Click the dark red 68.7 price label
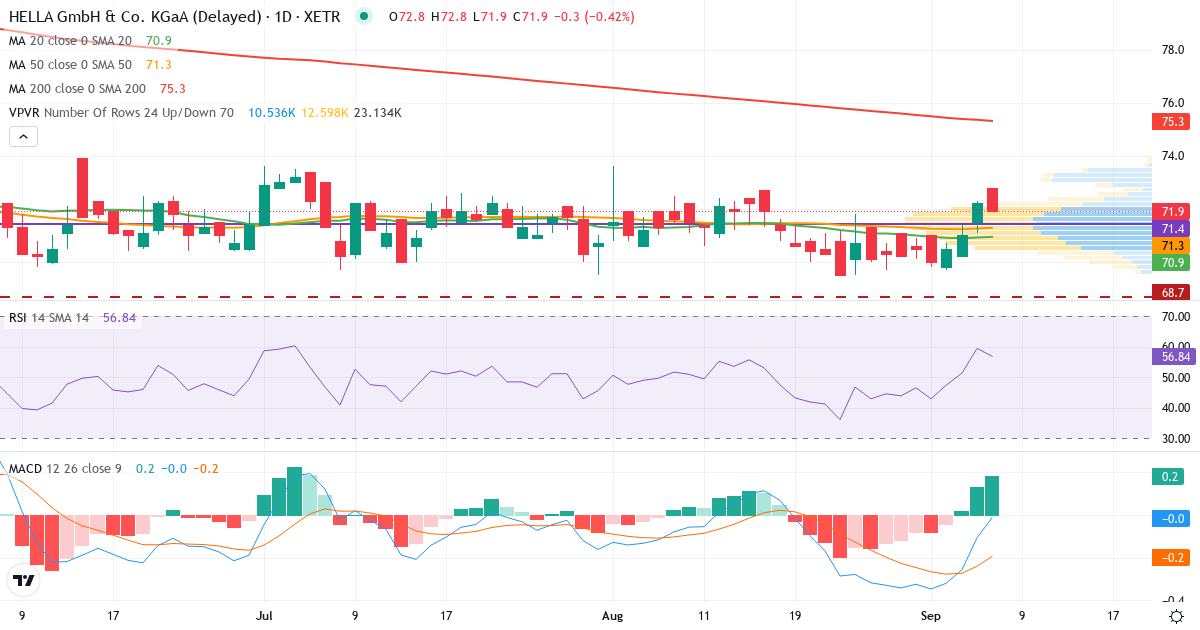1200x630 pixels. point(1172,292)
